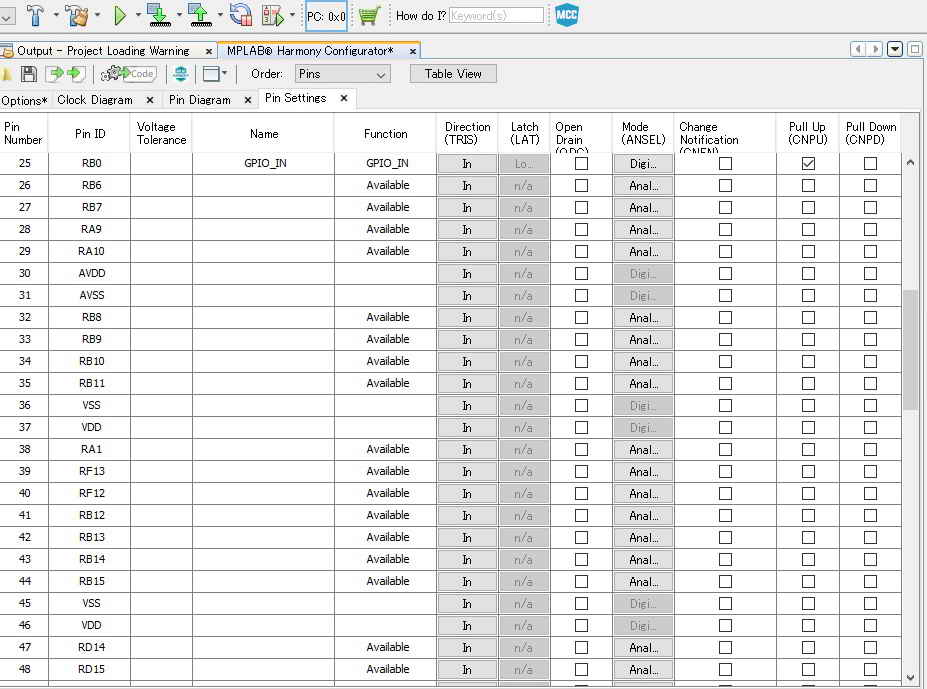This screenshot has width=927, height=689.
Task: Open the Read Device Memory dropdown arrow
Action: 220,15
